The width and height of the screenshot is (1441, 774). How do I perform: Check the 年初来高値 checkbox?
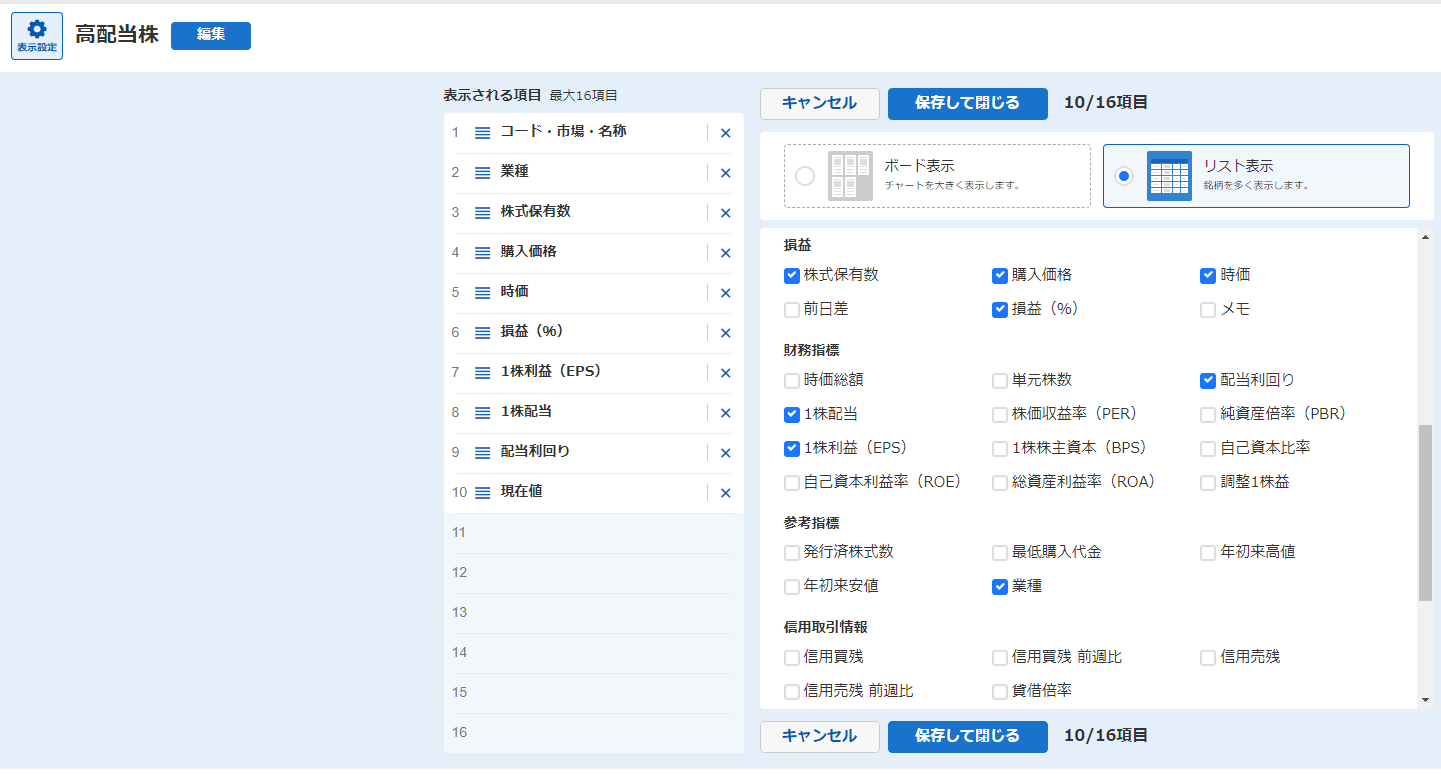pyautogui.click(x=1208, y=553)
